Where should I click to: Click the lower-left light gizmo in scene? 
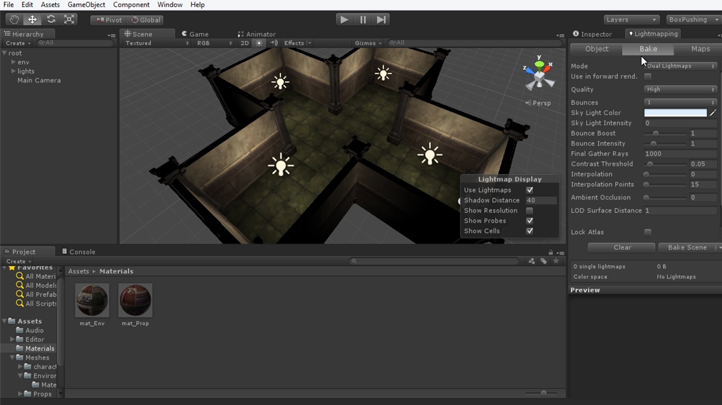[x=280, y=165]
